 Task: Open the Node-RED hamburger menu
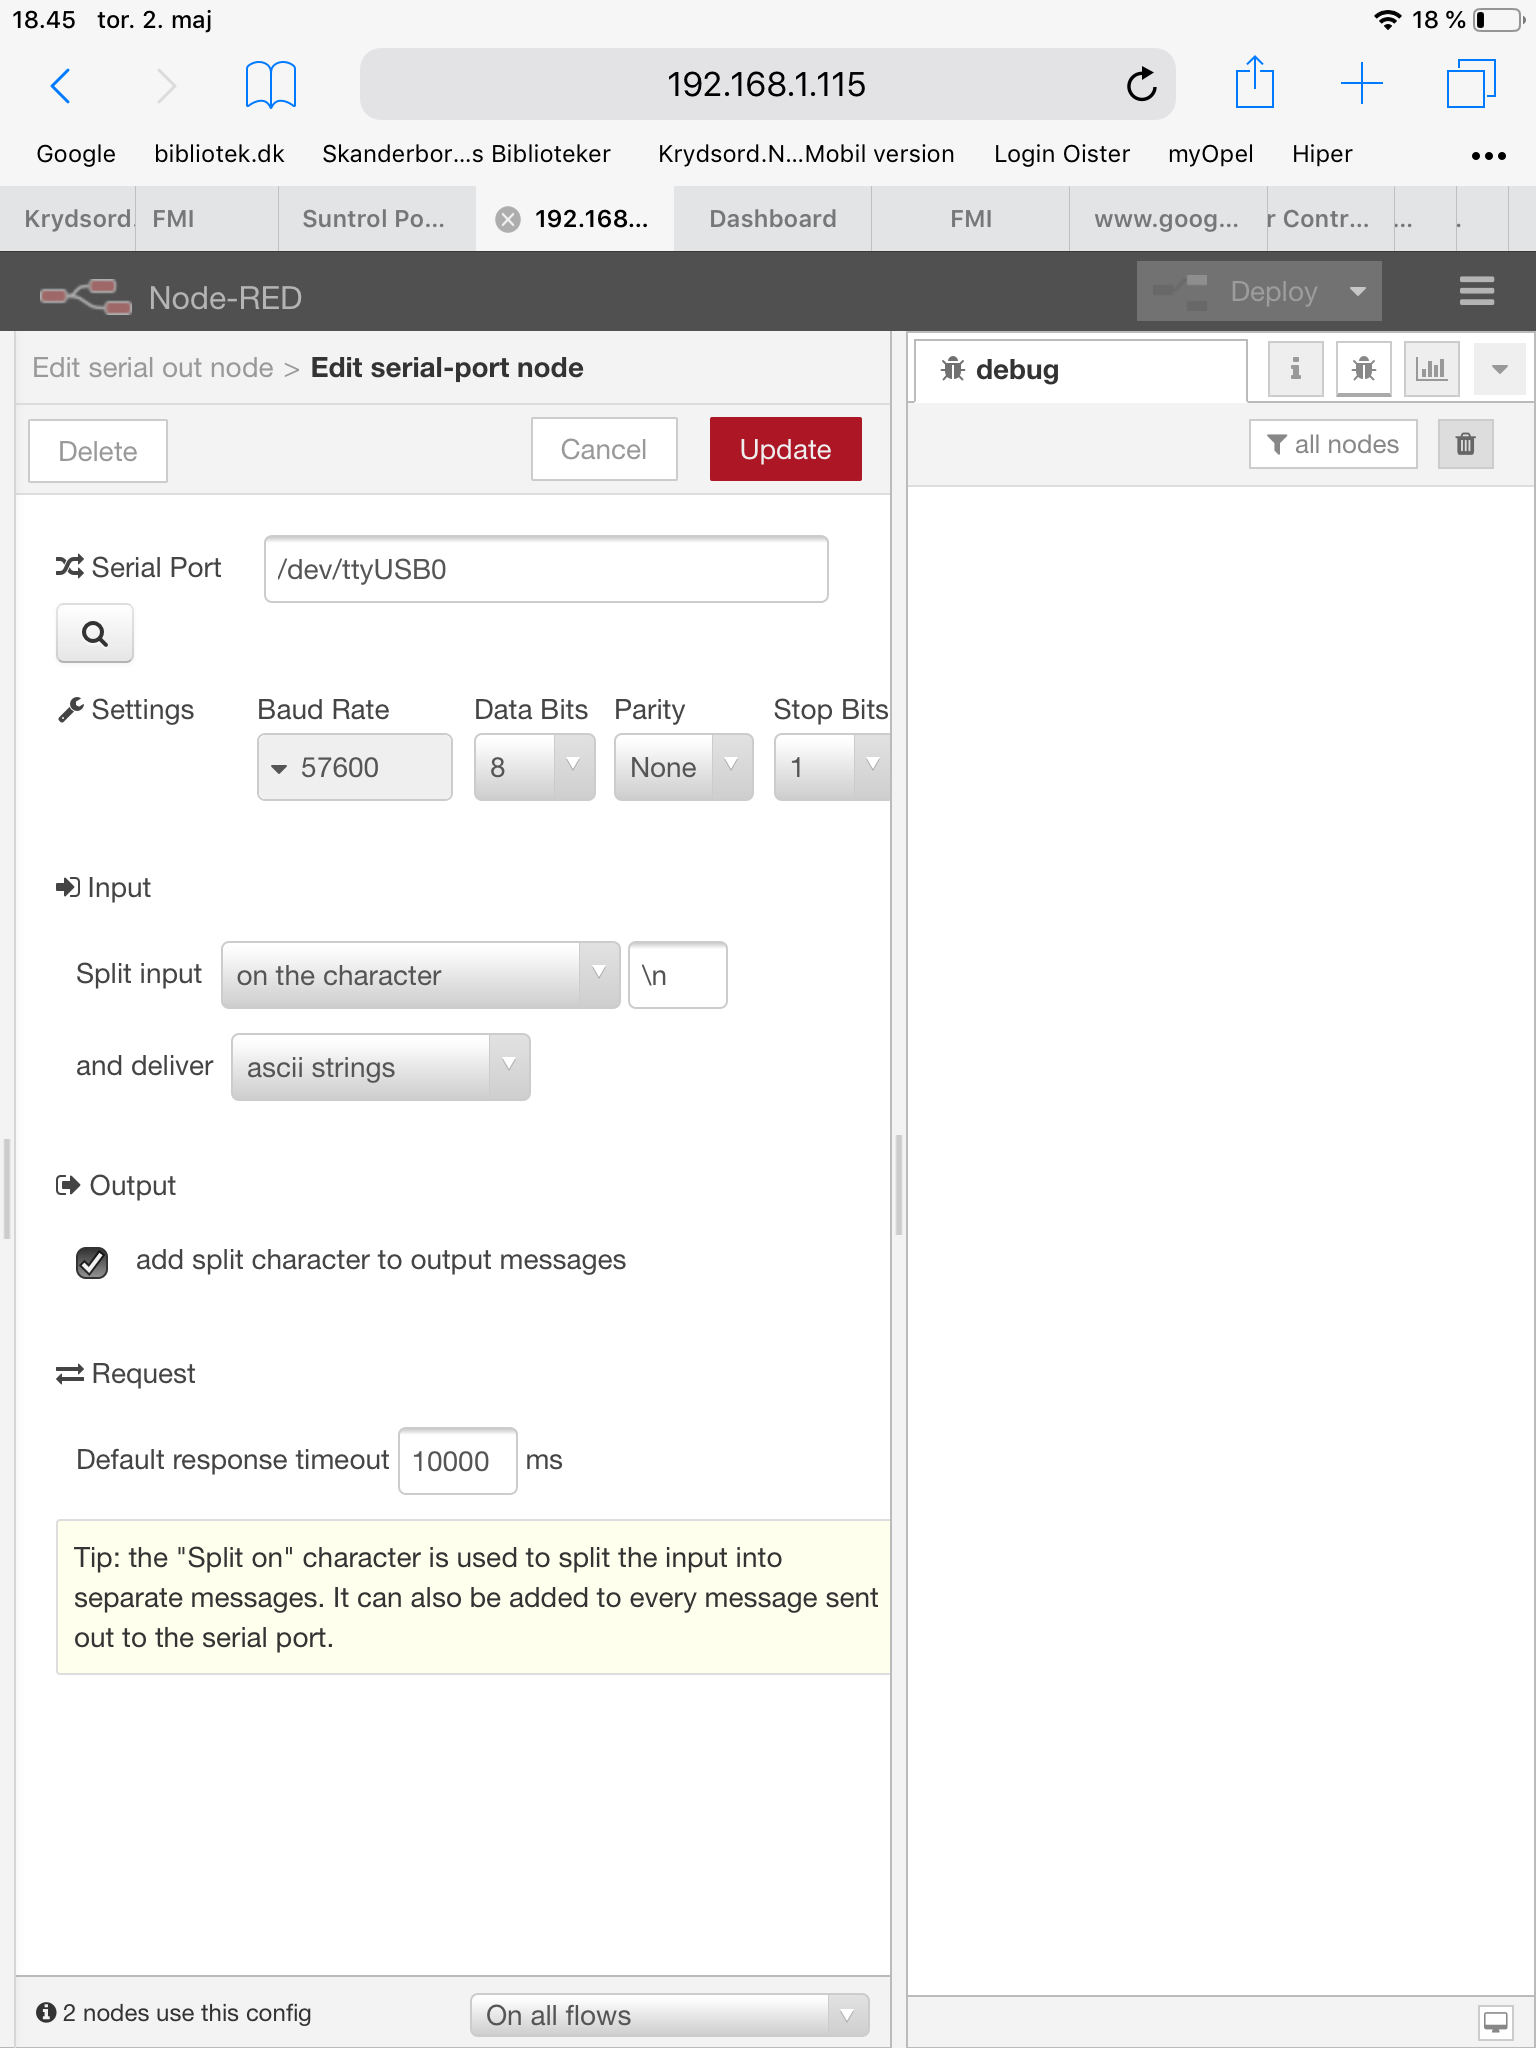click(1477, 291)
